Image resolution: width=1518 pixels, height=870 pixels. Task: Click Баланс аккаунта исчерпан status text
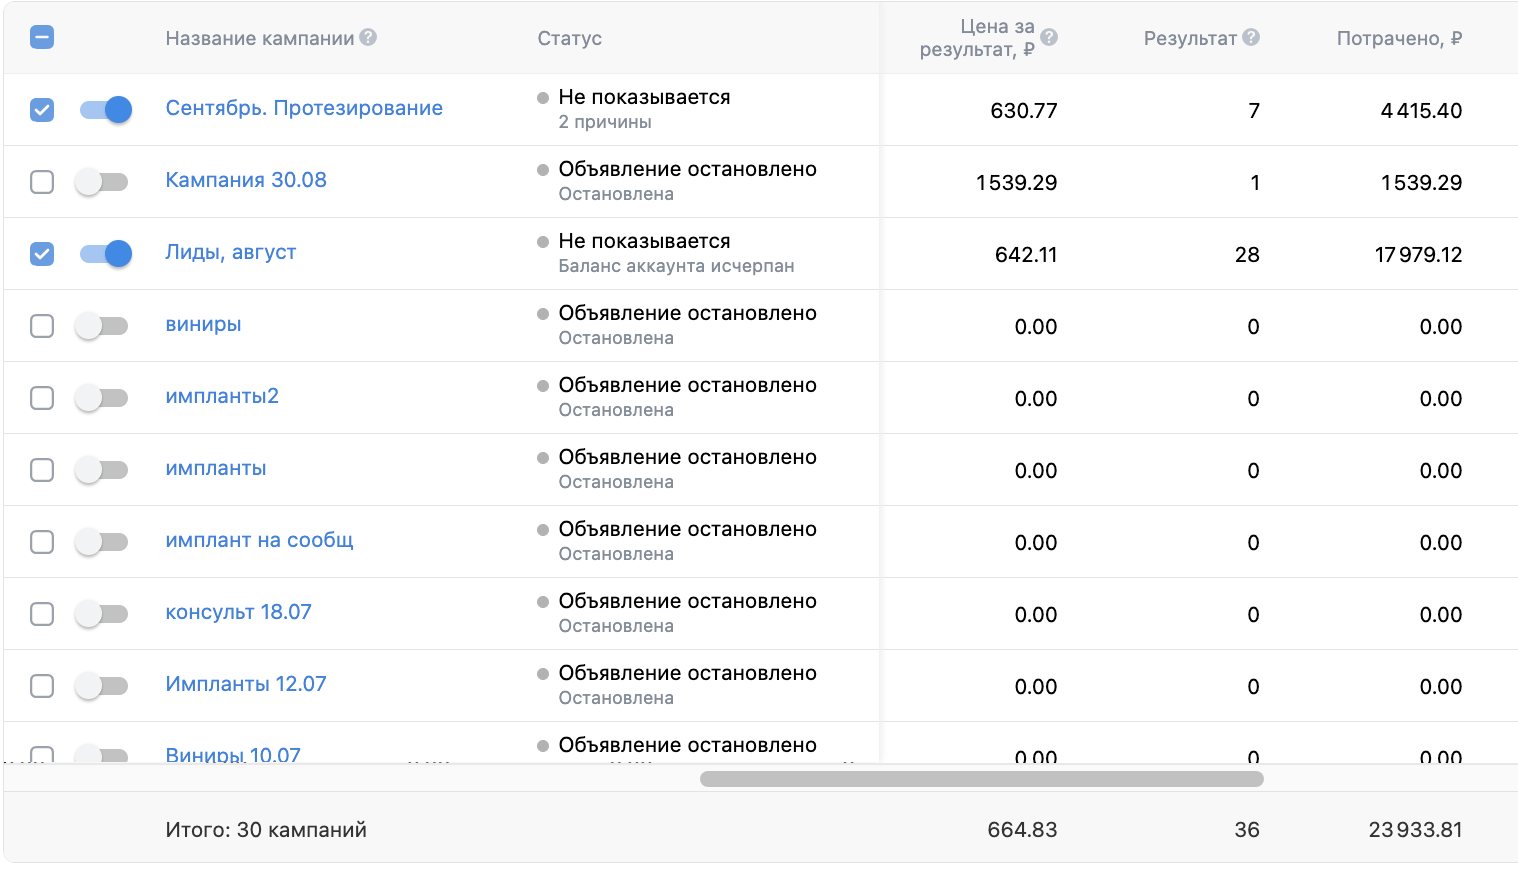pyautogui.click(x=676, y=266)
